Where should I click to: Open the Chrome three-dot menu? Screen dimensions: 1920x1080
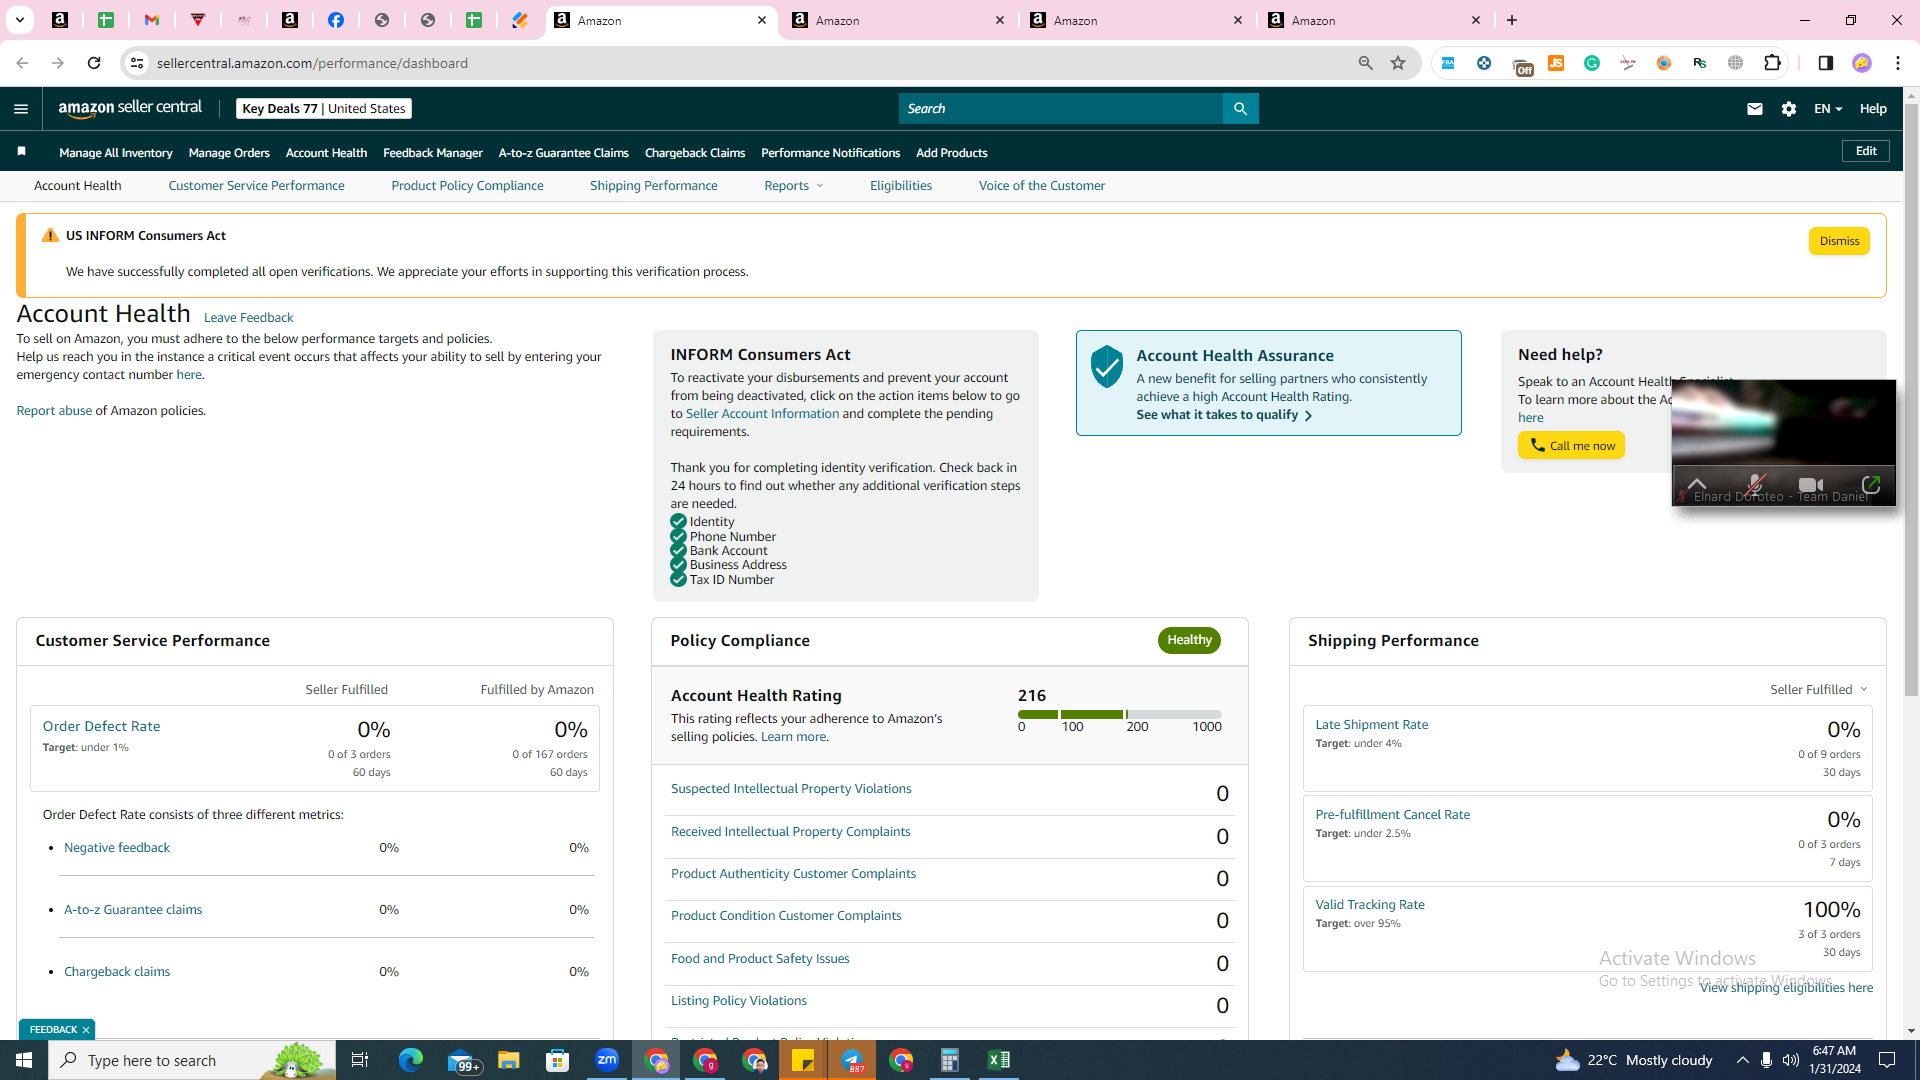pyautogui.click(x=1898, y=63)
